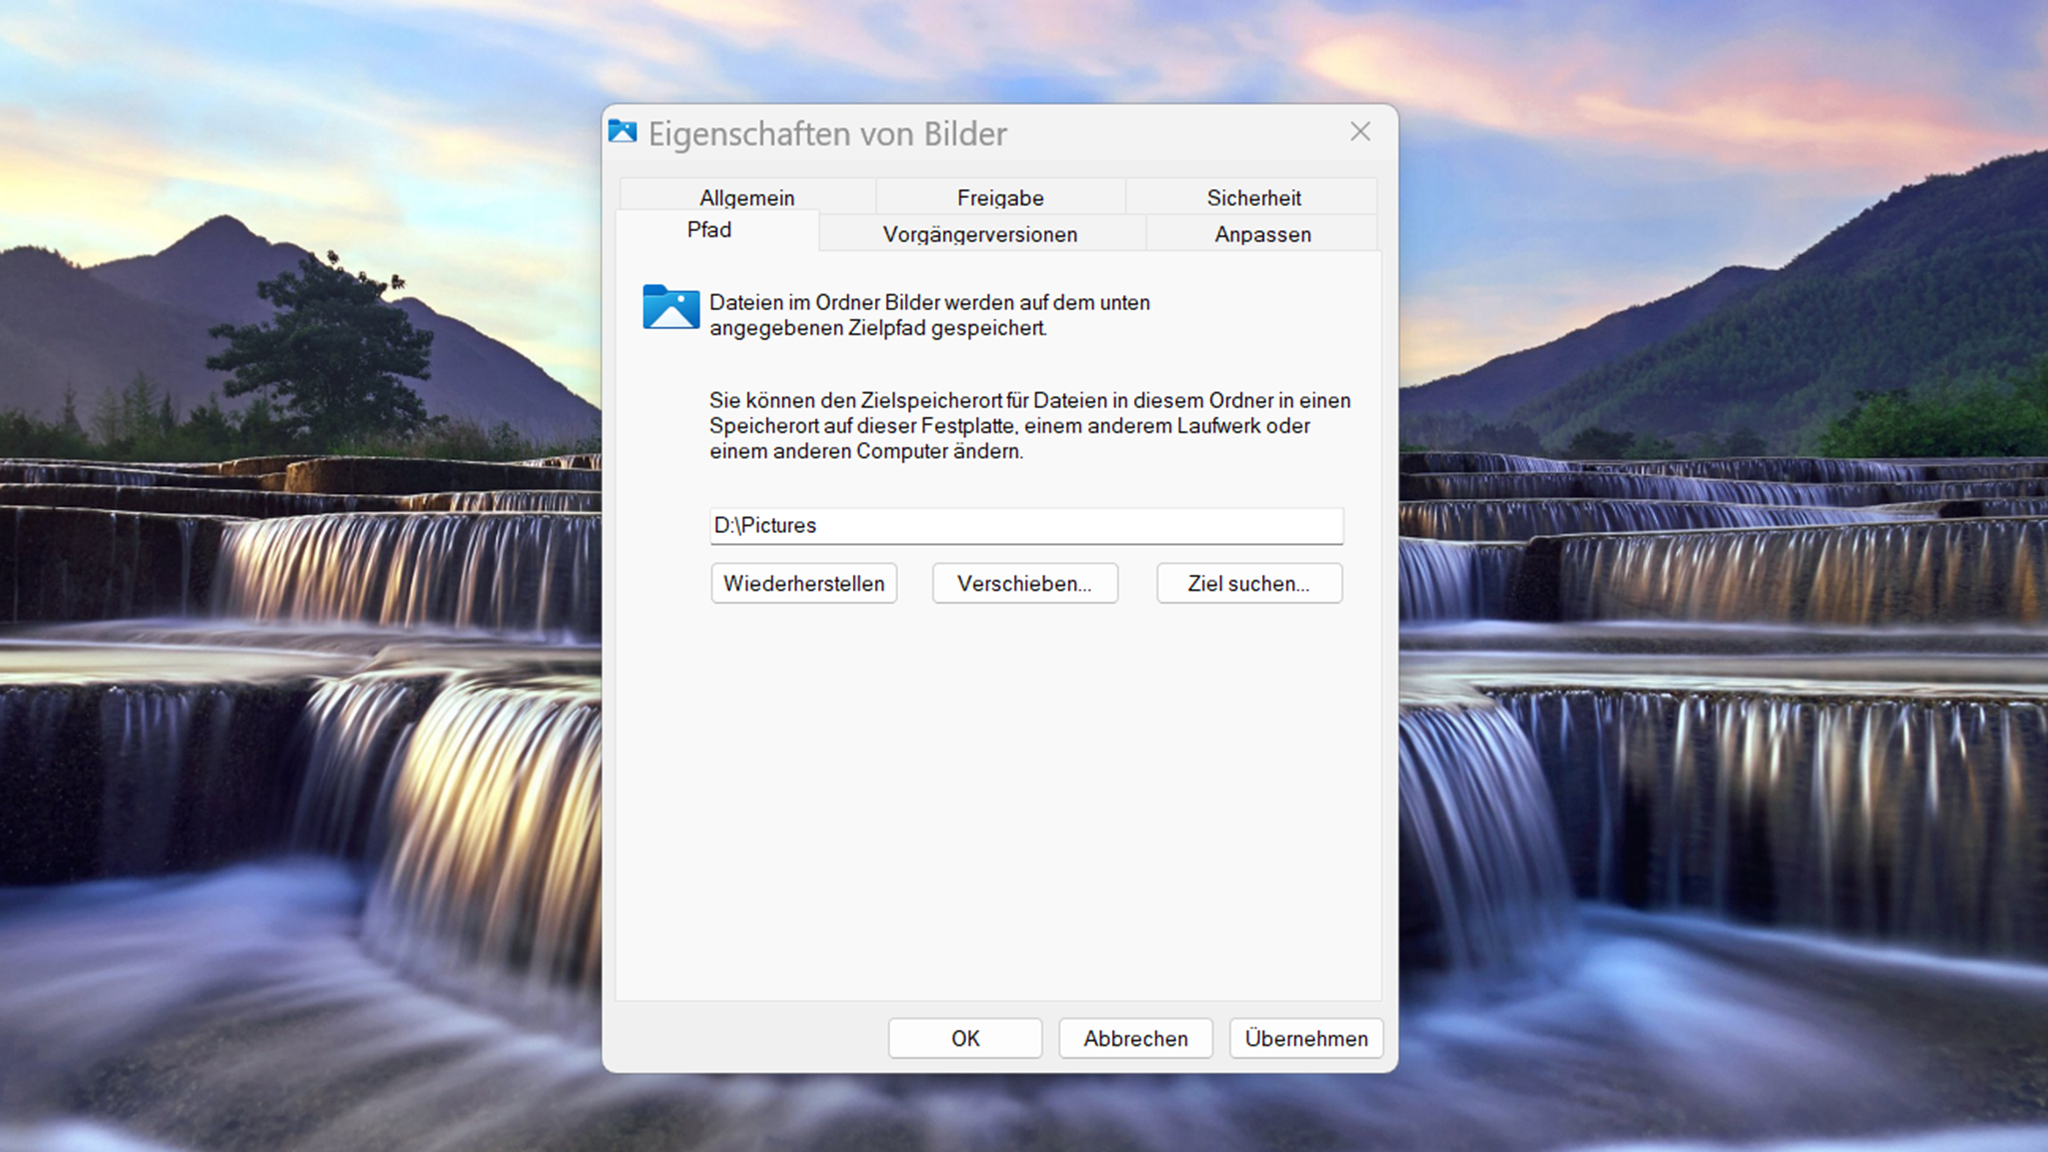Select the Pfad tab

click(x=710, y=229)
